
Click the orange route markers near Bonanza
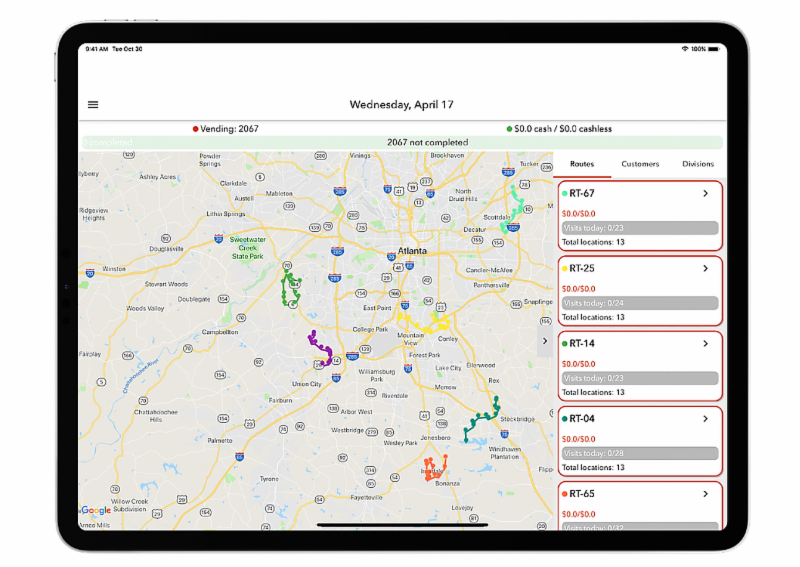coord(435,469)
